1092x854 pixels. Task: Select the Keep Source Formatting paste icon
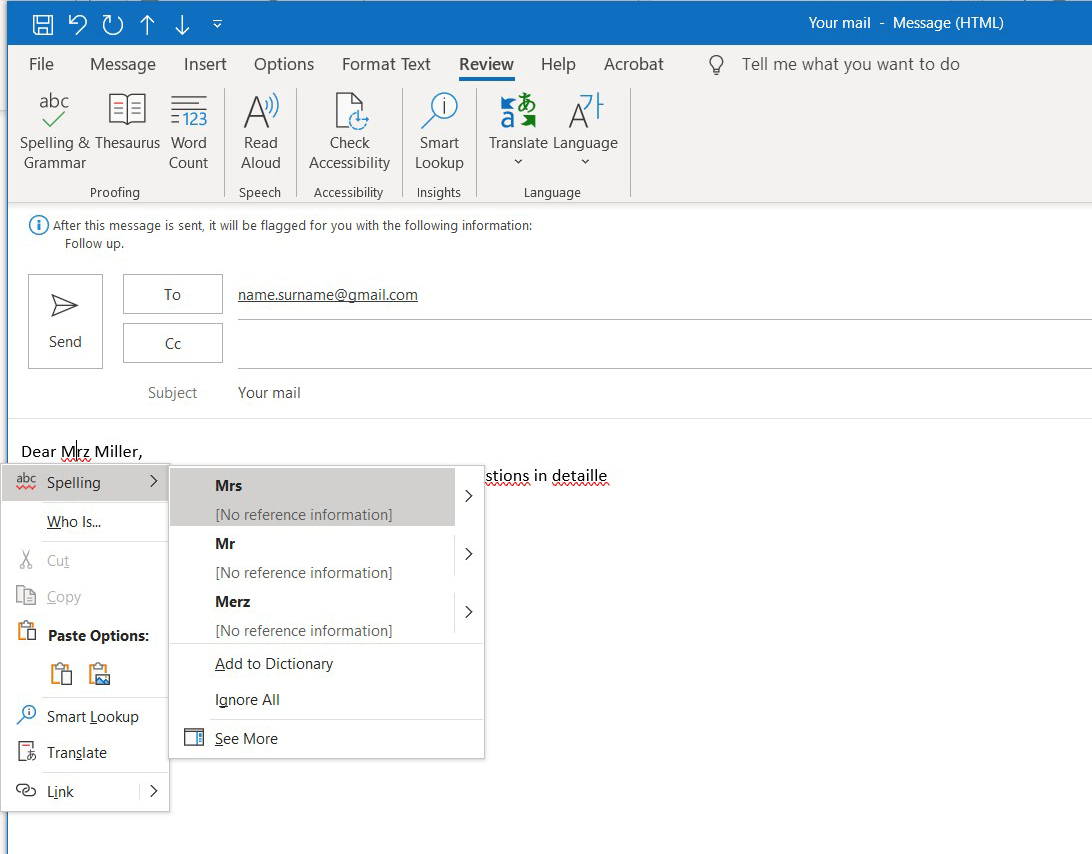tap(61, 673)
